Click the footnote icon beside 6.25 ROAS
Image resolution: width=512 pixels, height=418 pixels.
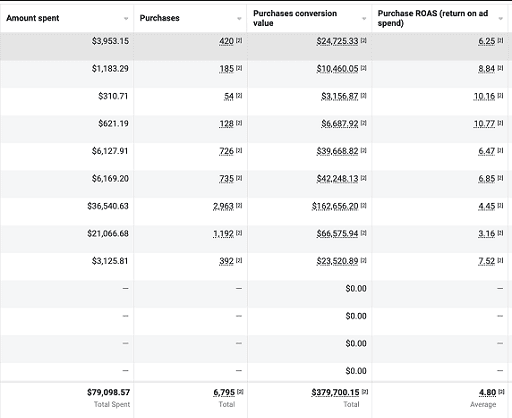500,40
